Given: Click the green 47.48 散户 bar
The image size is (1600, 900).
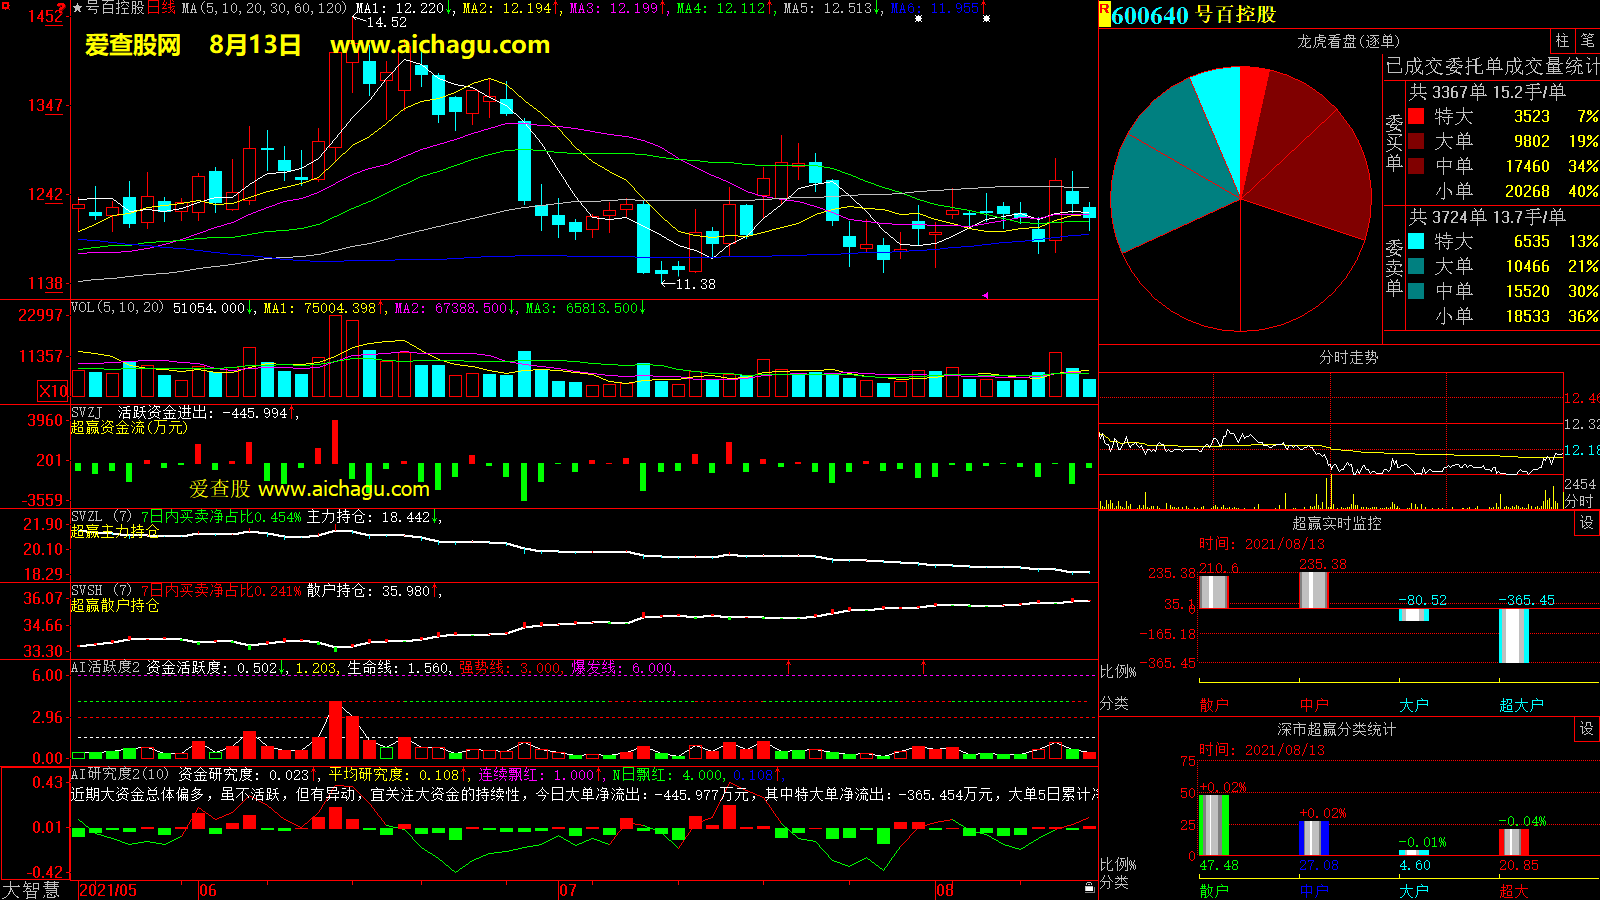Looking at the screenshot, I should pyautogui.click(x=1214, y=825).
